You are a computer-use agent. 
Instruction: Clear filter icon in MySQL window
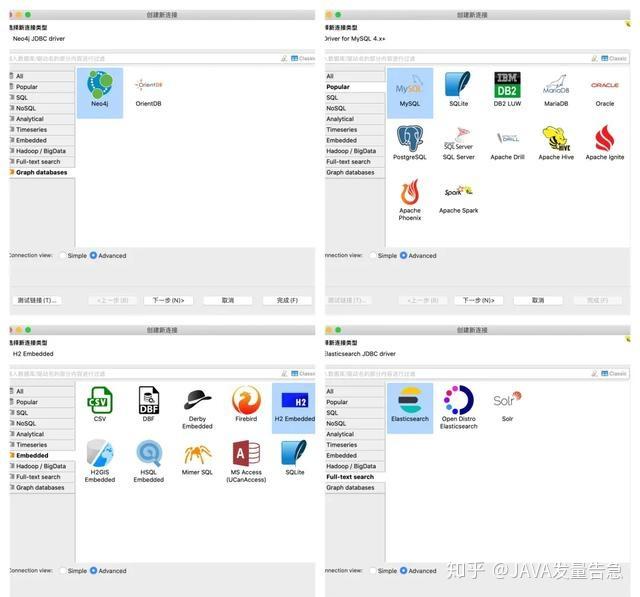pos(595,58)
